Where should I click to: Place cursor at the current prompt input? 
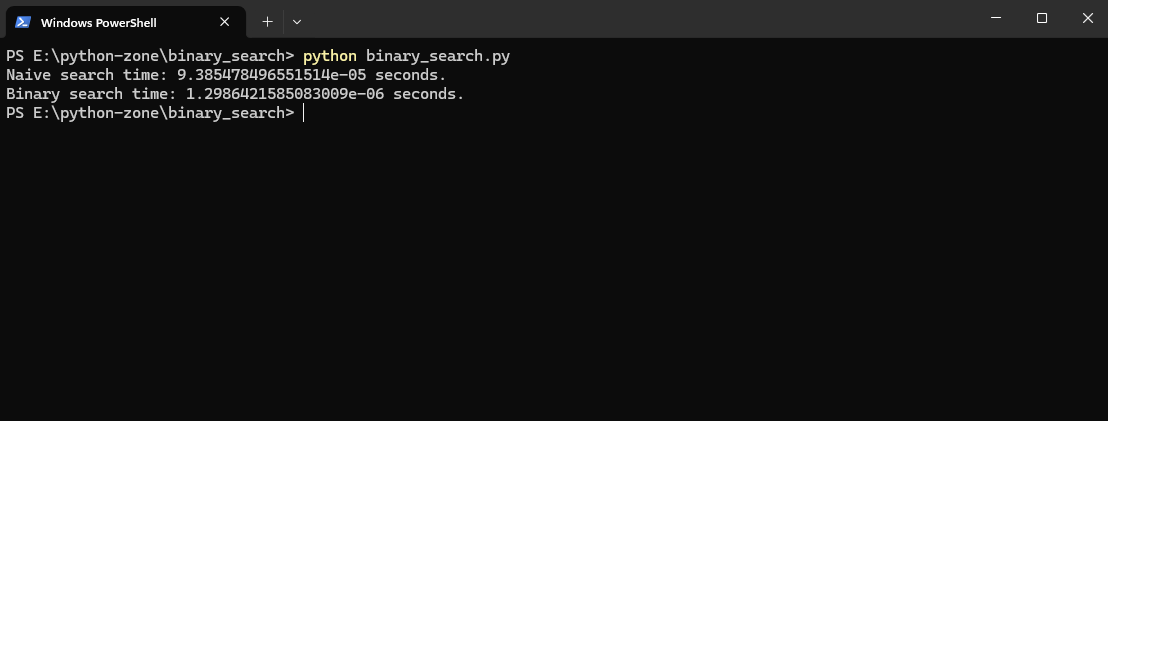[x=304, y=113]
